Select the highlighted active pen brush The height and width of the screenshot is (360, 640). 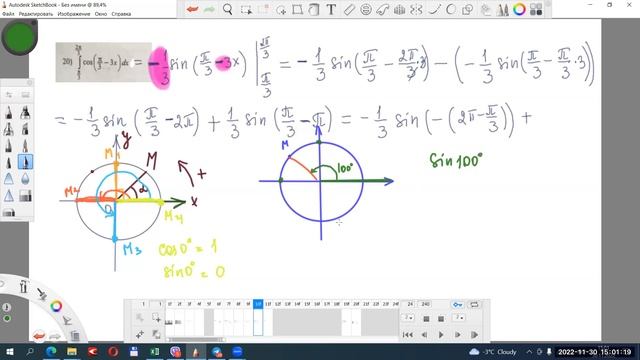[25, 162]
